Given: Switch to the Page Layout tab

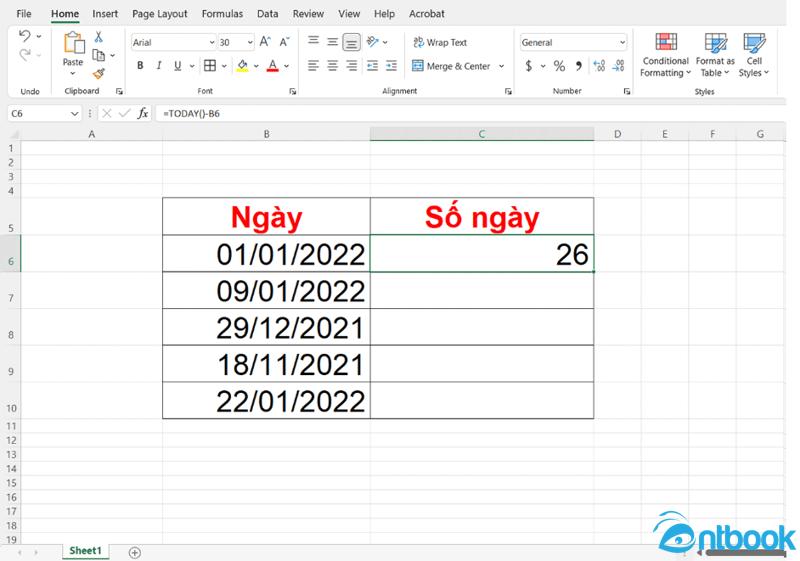Looking at the screenshot, I should tap(160, 14).
